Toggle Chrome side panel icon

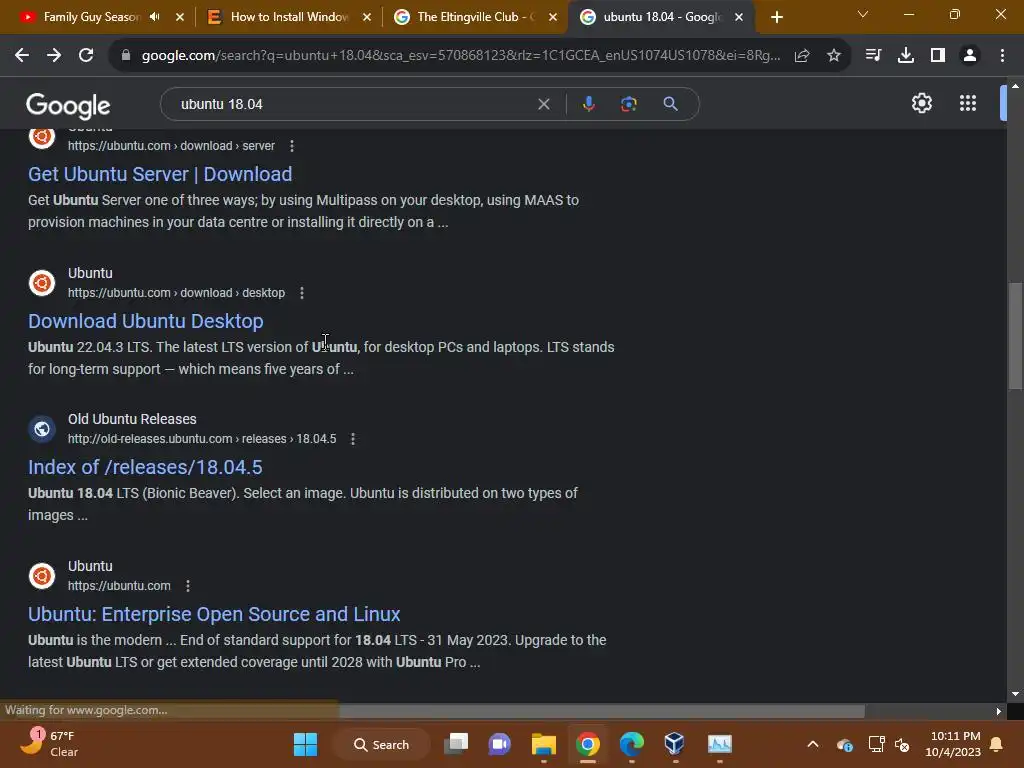point(938,56)
